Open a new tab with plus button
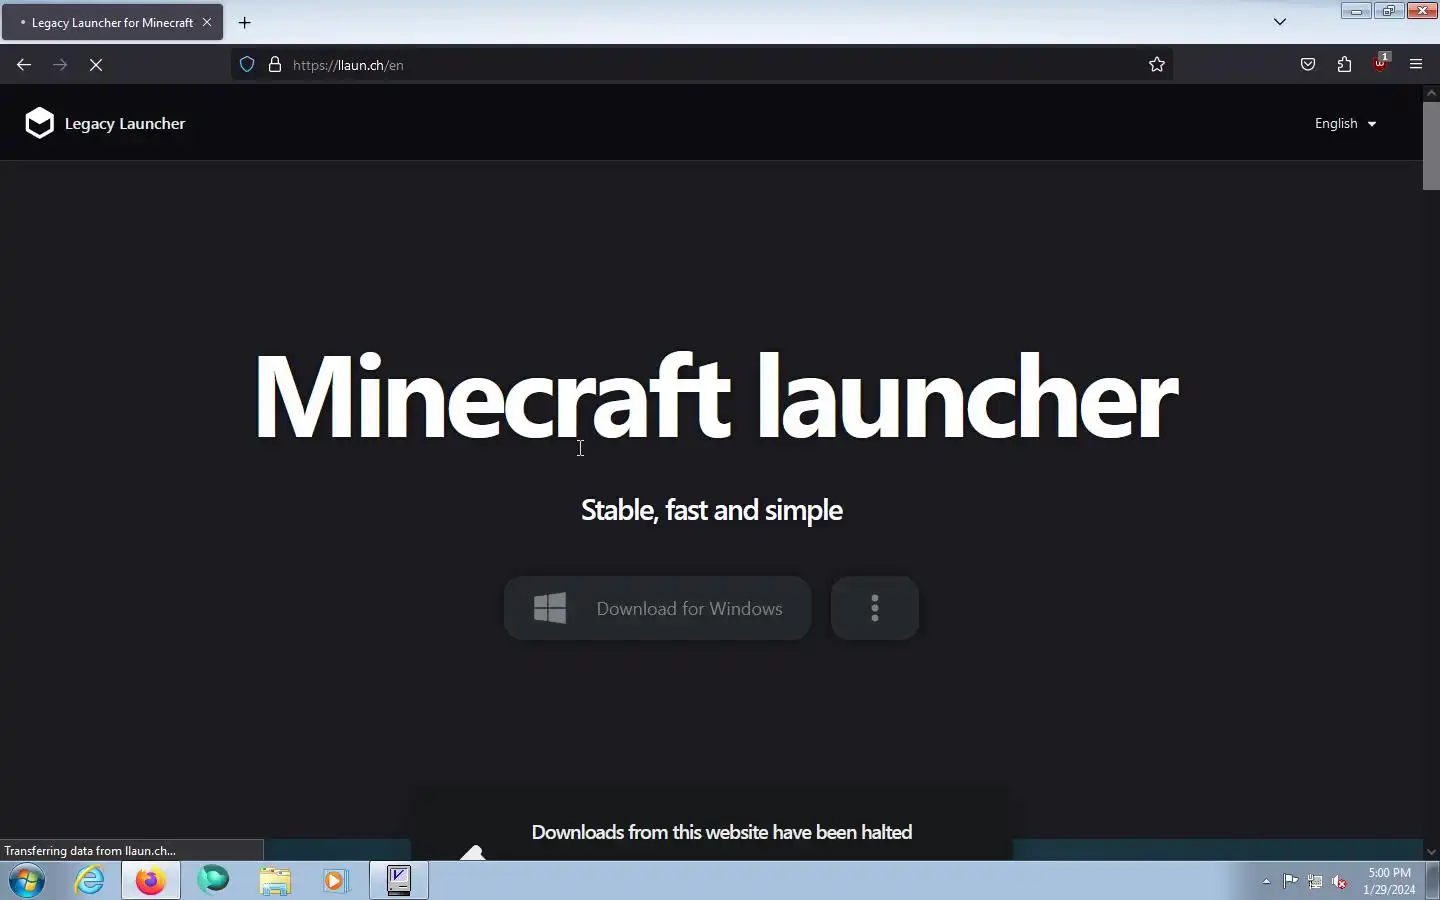The height and width of the screenshot is (900, 1440). click(245, 22)
